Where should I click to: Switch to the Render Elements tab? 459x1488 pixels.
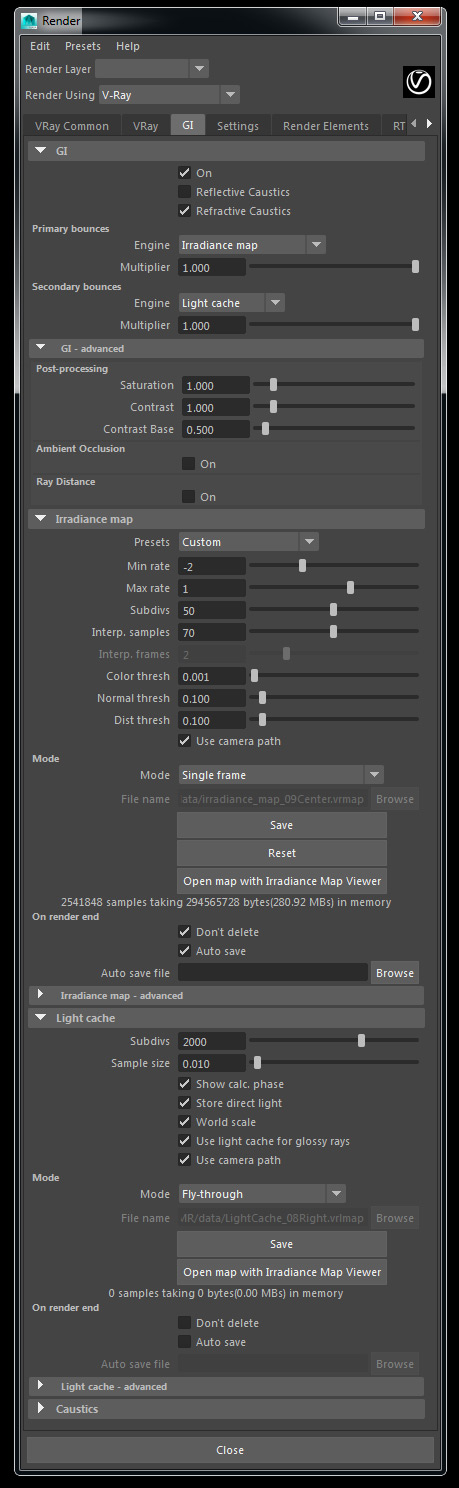coord(326,126)
